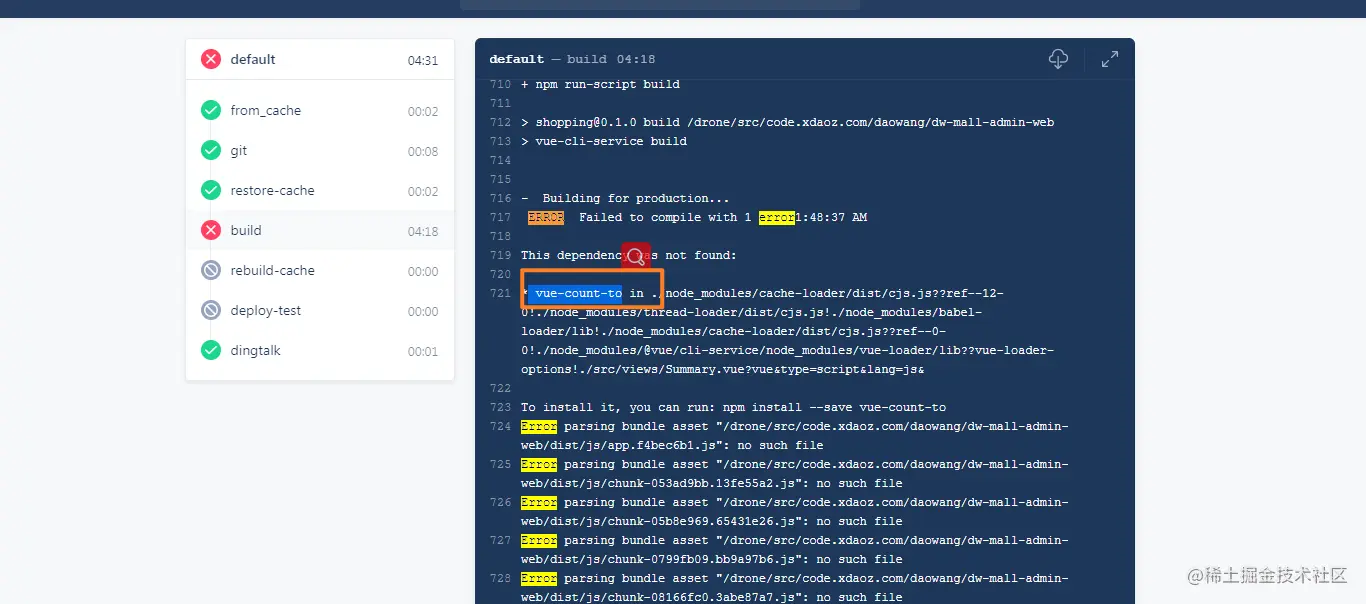Open the default stage header

click(x=320, y=60)
